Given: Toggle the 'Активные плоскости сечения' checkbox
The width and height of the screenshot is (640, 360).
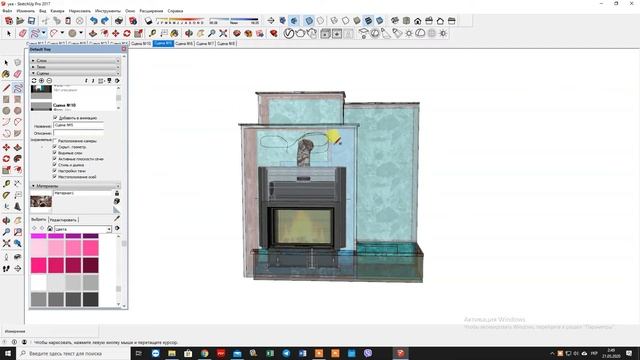Looking at the screenshot, I should pos(55,159).
